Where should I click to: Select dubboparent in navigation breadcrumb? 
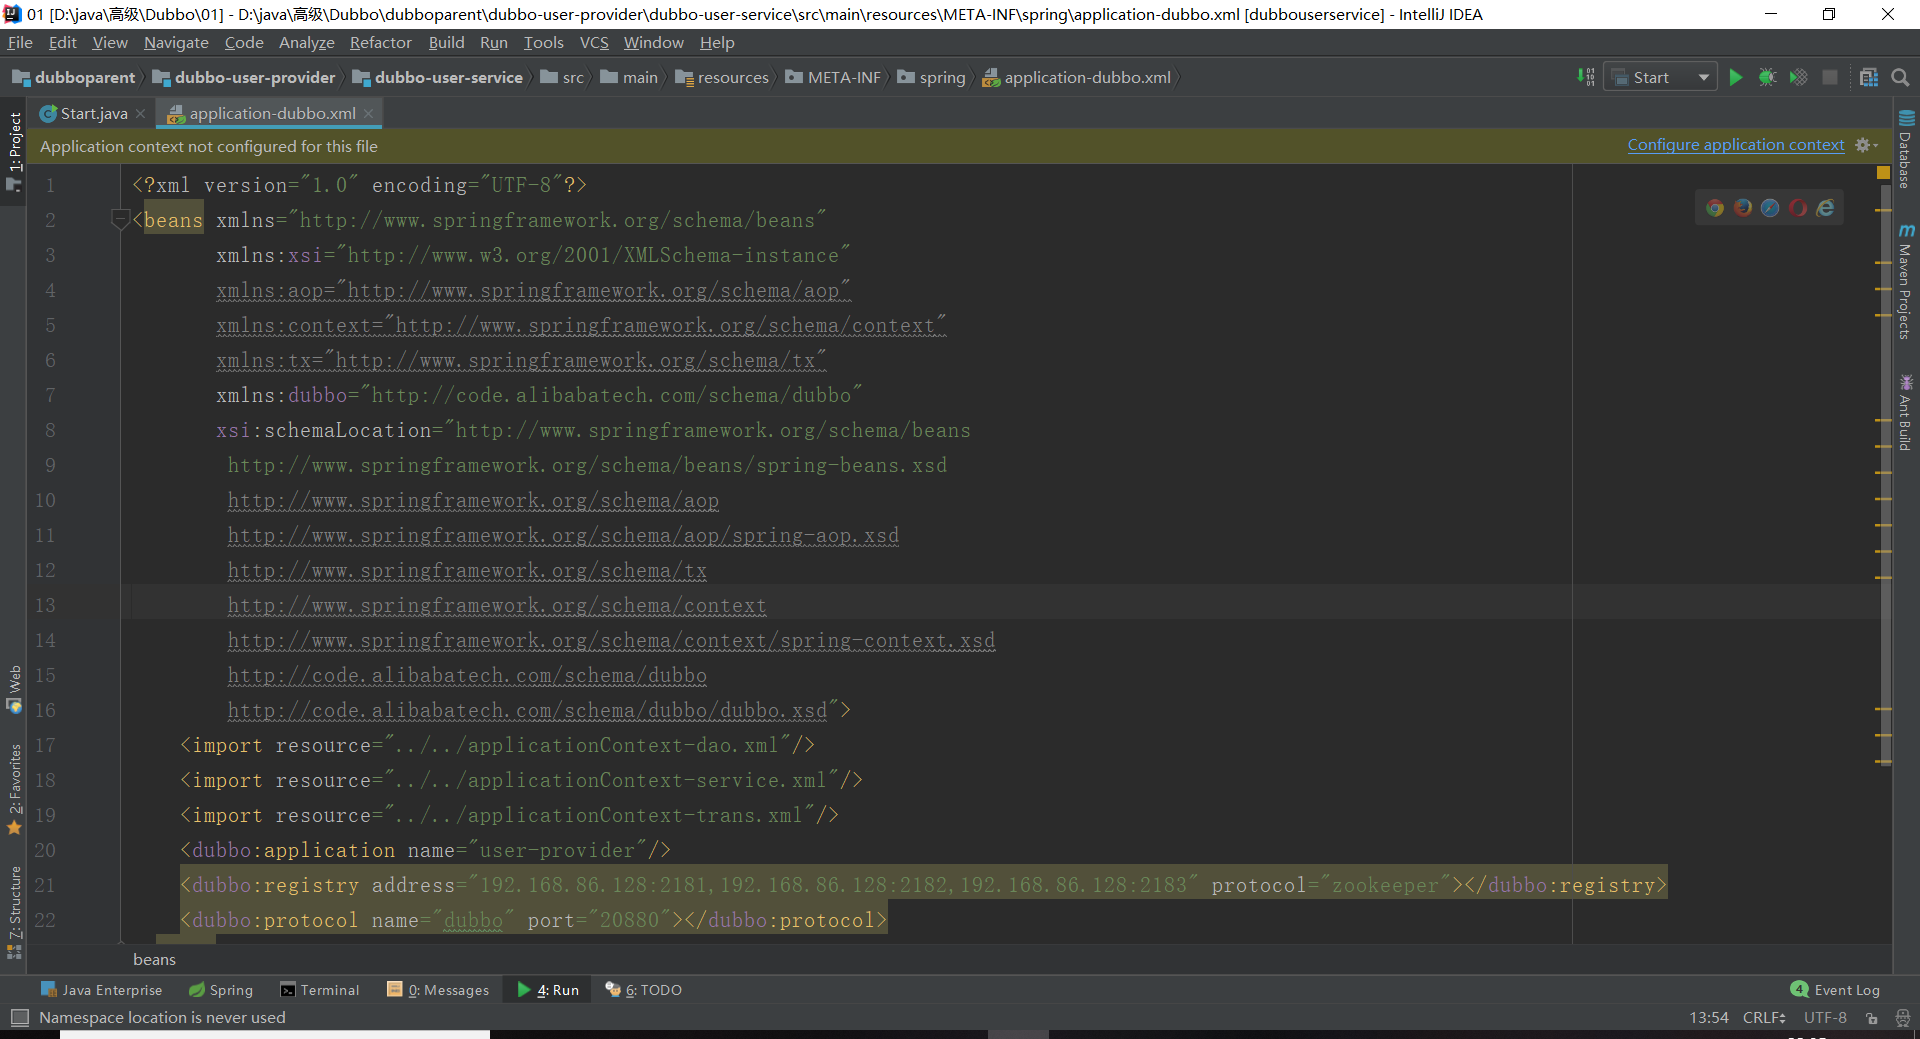click(x=74, y=78)
